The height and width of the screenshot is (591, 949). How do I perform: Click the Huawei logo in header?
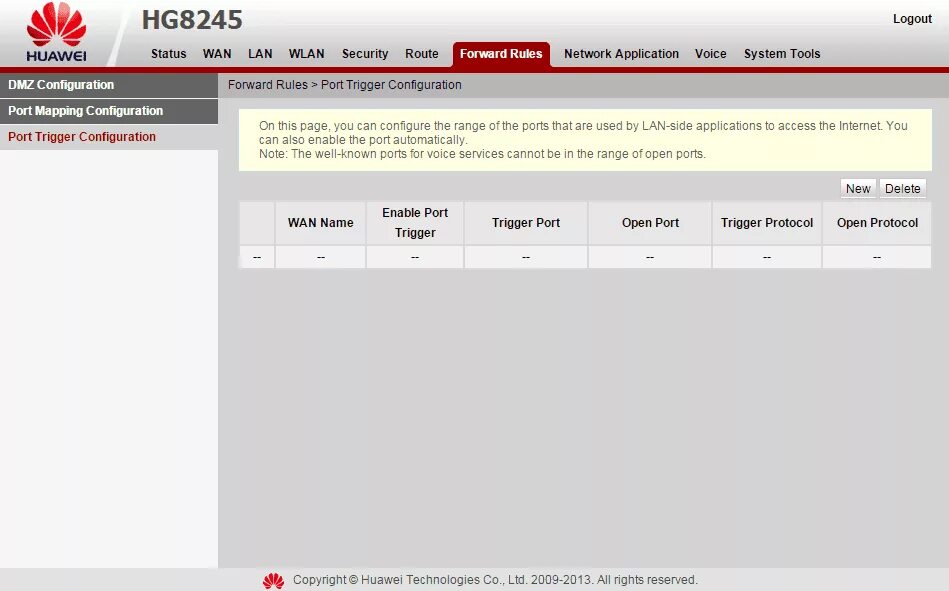(56, 32)
